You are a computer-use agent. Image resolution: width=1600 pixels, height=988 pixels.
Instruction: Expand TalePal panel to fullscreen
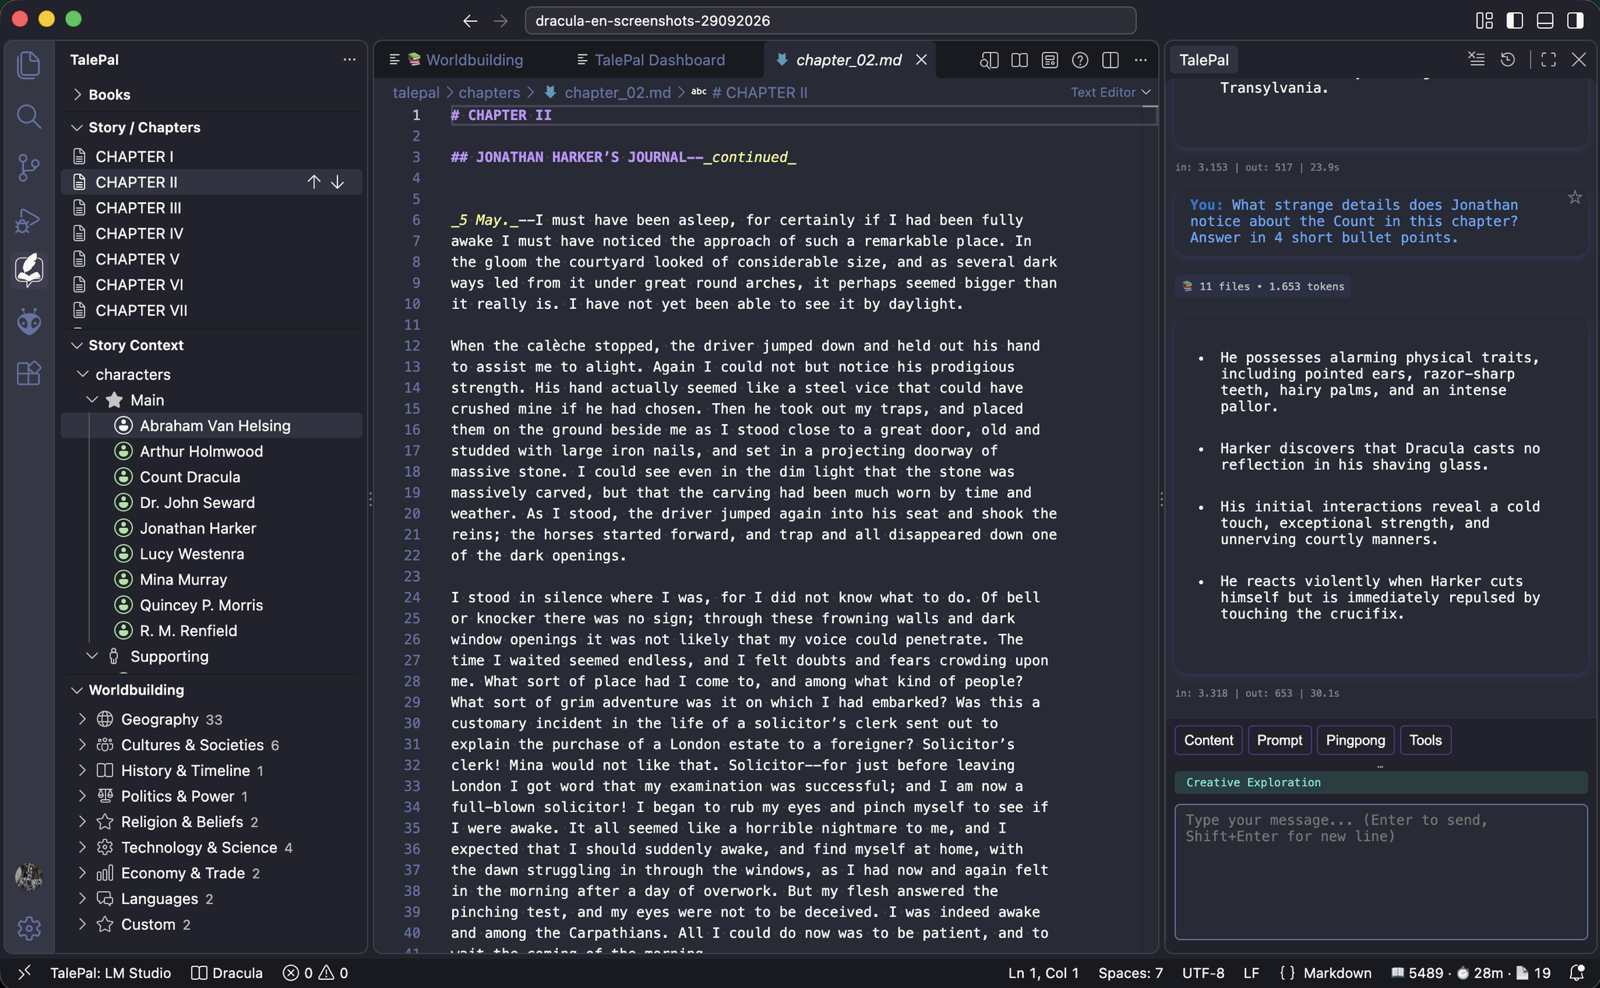tap(1548, 60)
